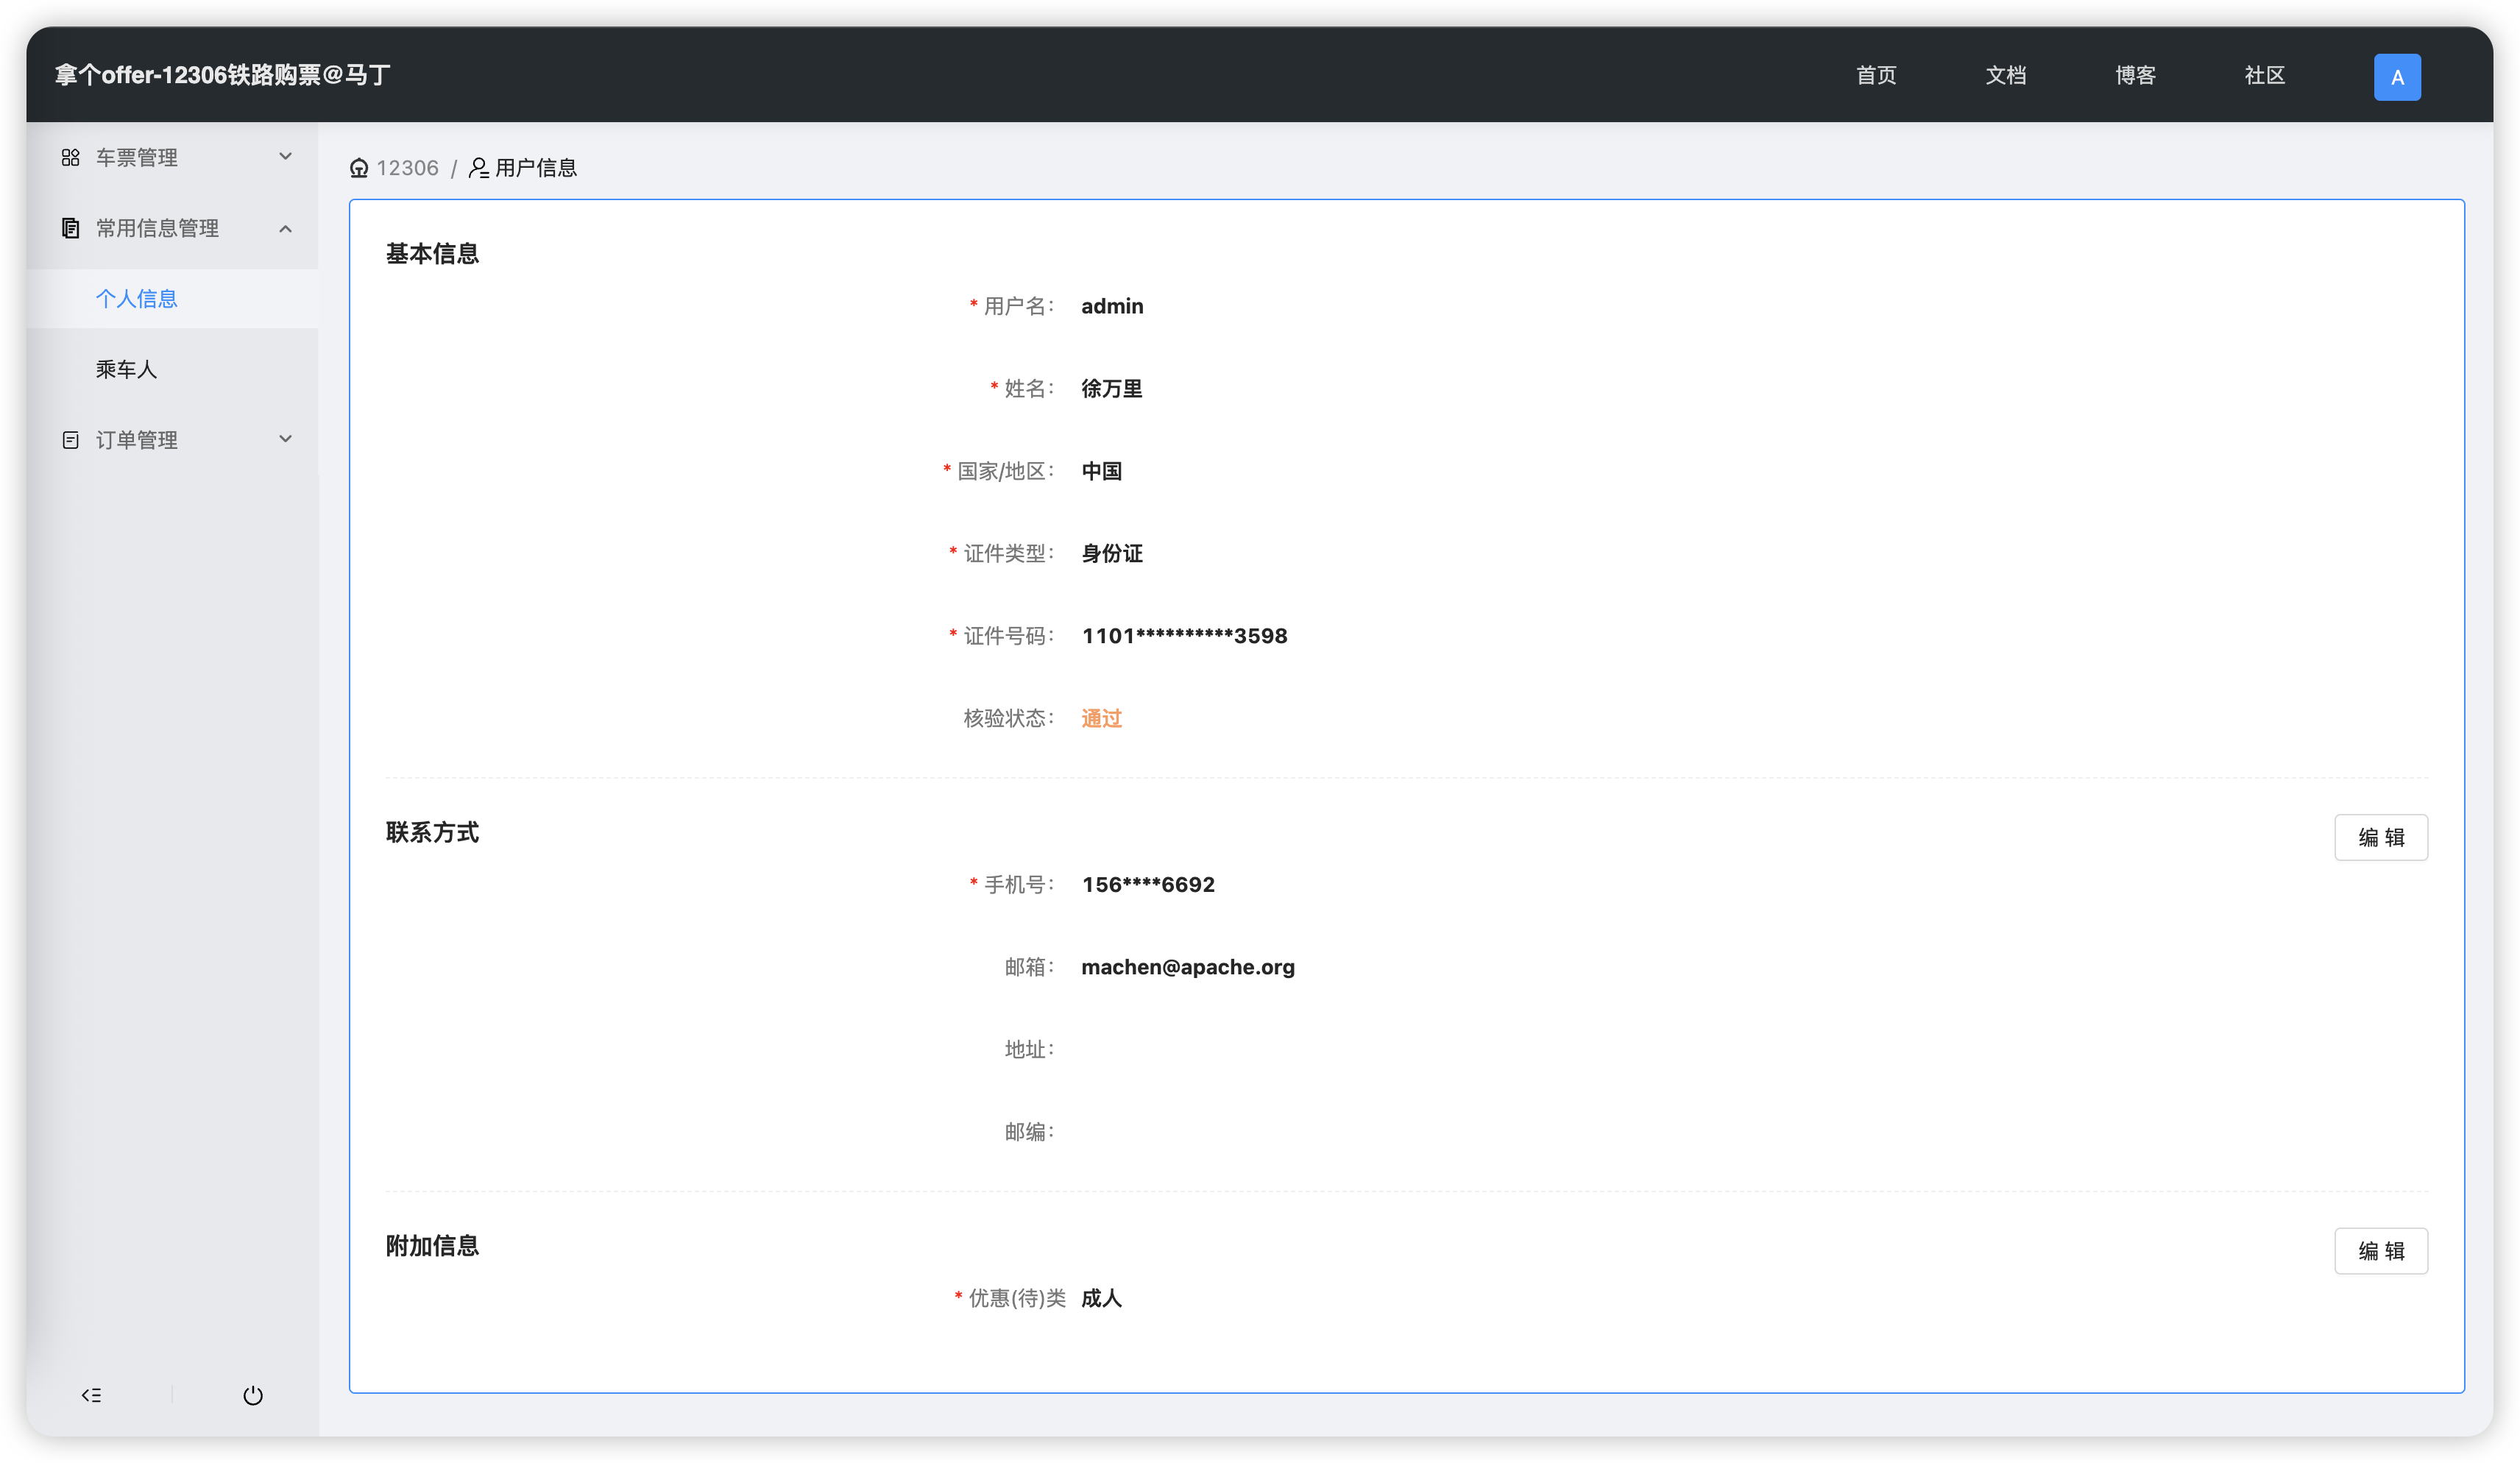Collapse the 常用信息管理 chevron

pyautogui.click(x=285, y=229)
